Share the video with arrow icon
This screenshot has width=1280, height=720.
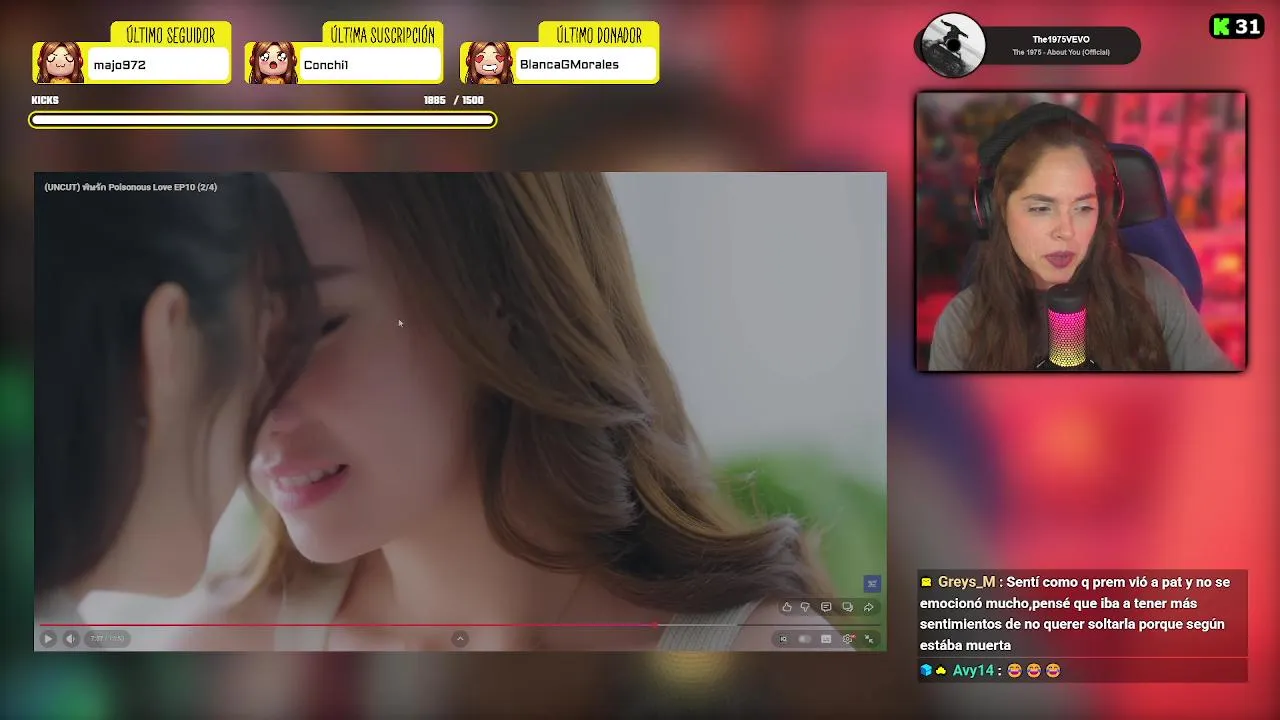(x=868, y=607)
